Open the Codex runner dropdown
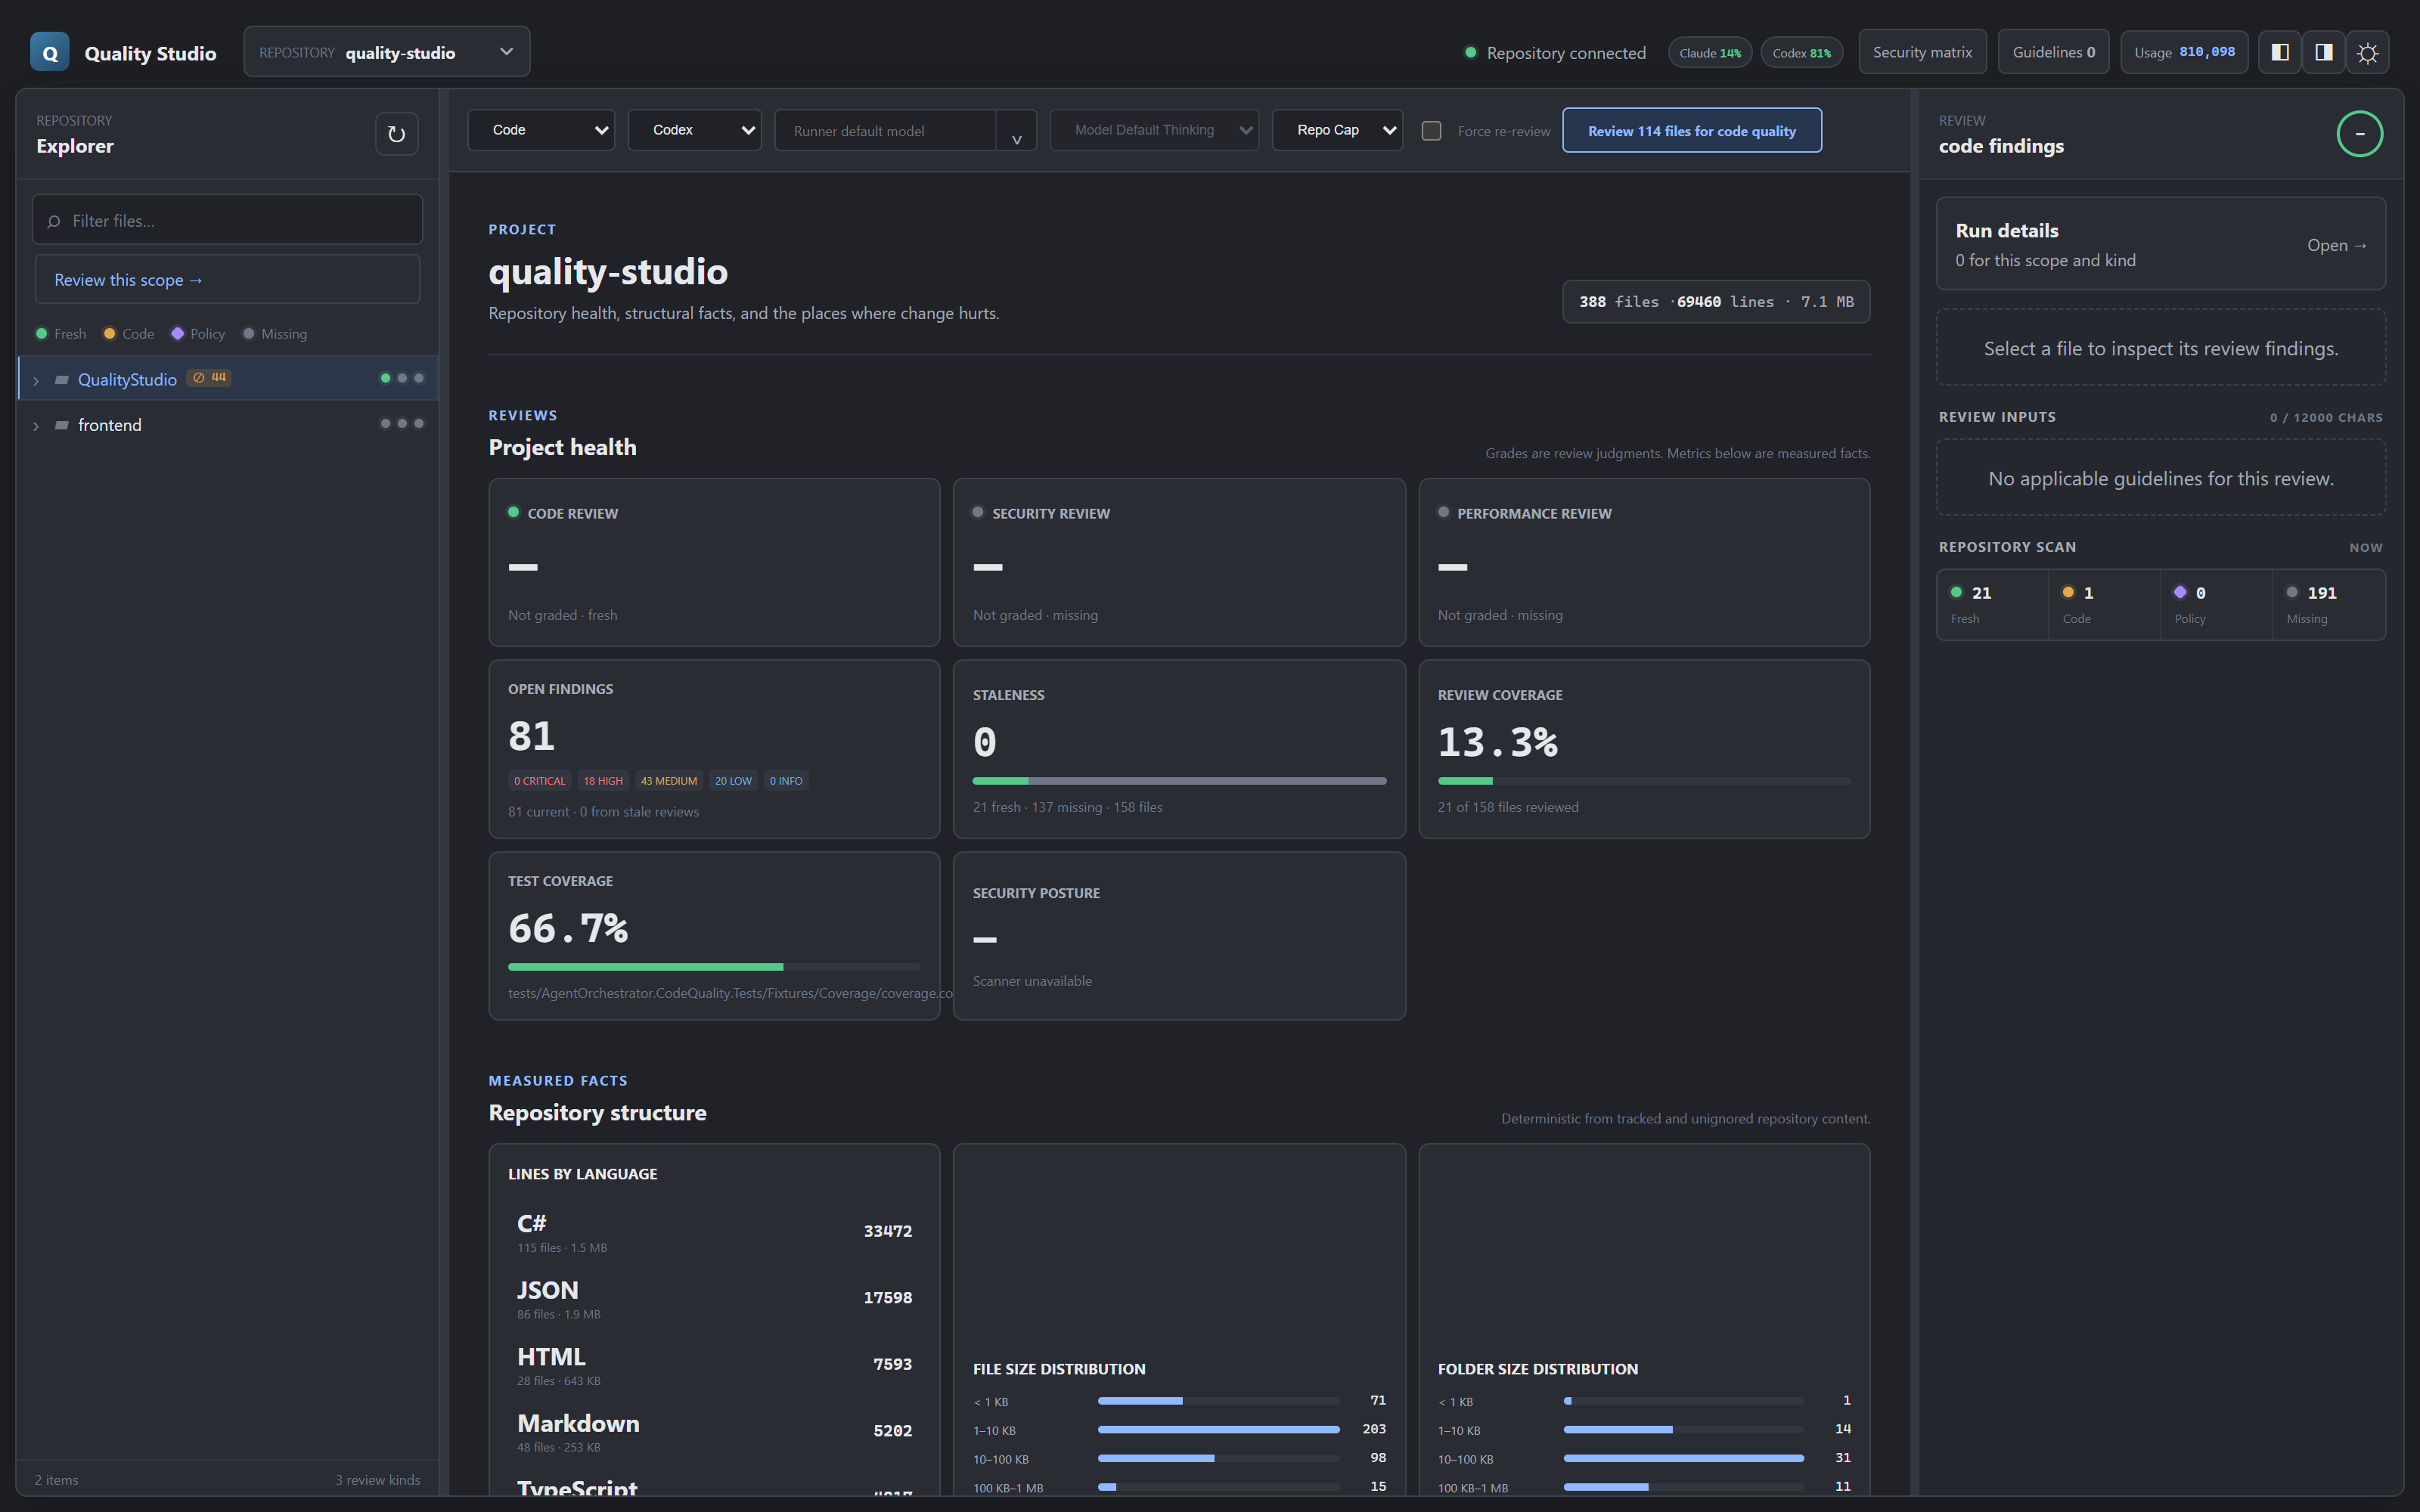The width and height of the screenshot is (2420, 1512). [694, 130]
